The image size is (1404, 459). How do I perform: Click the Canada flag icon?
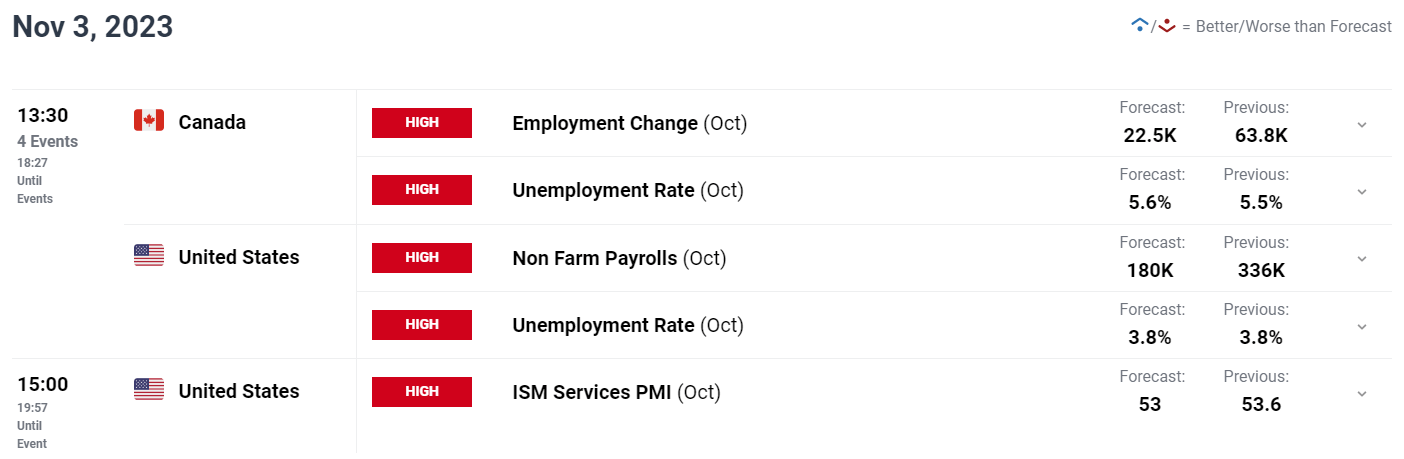coord(149,121)
